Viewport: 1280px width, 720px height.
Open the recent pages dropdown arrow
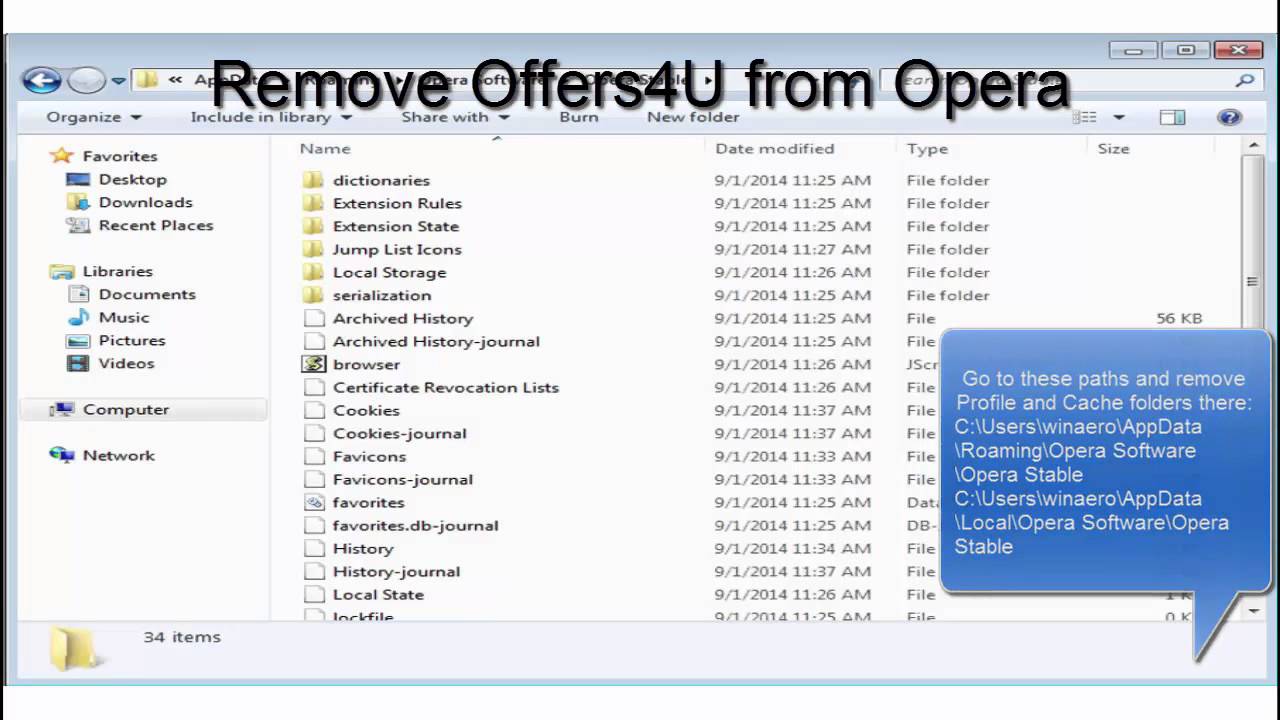pyautogui.click(x=118, y=81)
